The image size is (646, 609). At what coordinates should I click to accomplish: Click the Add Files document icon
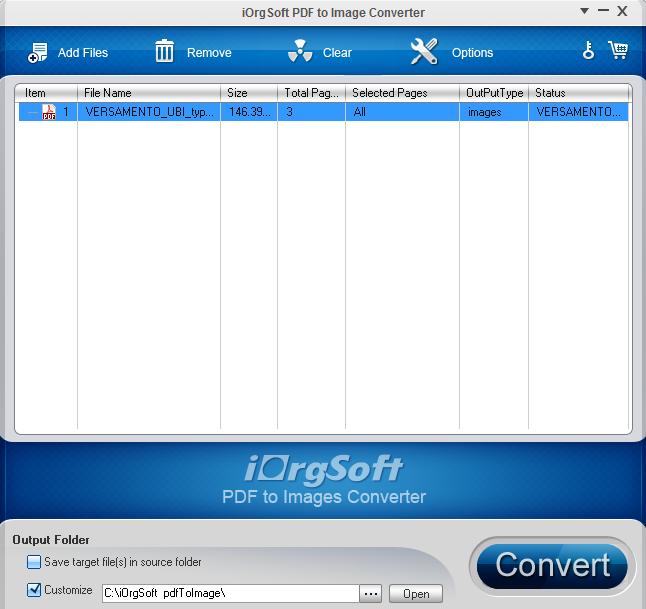37,52
